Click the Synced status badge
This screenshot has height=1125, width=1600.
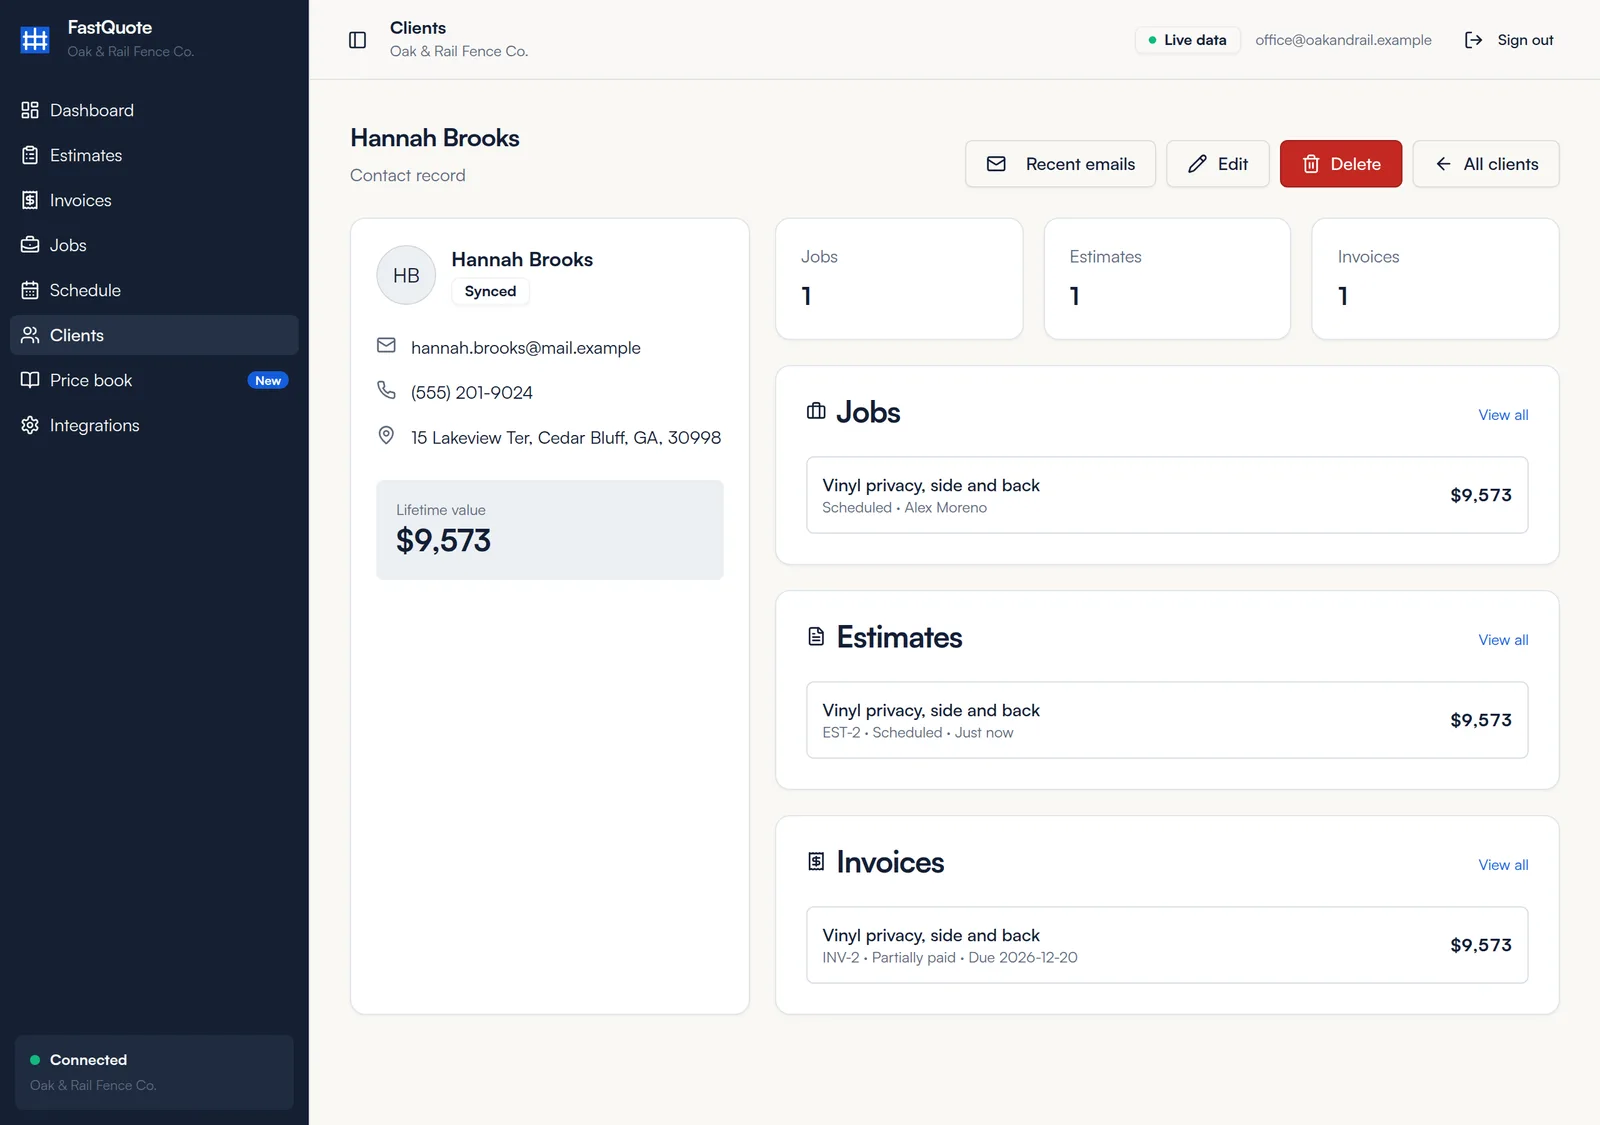pos(490,291)
